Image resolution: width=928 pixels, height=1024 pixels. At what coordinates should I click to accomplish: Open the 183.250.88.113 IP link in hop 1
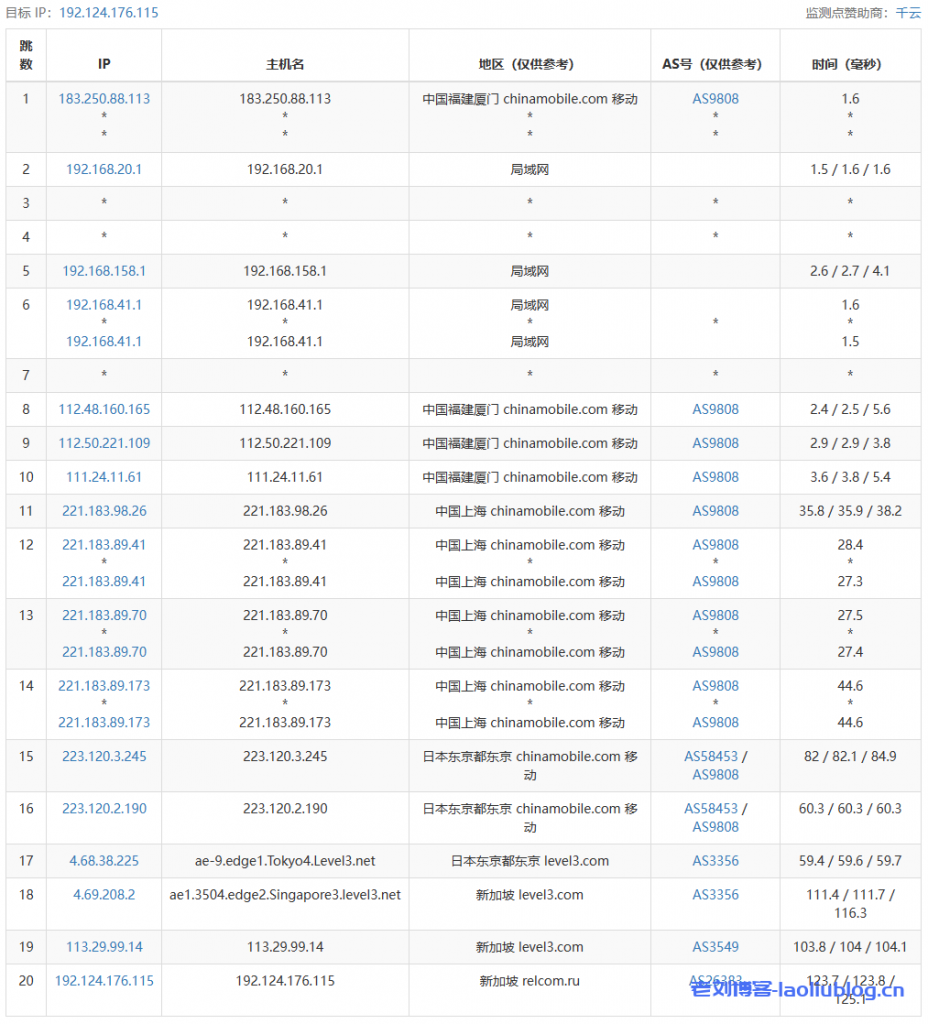(104, 99)
